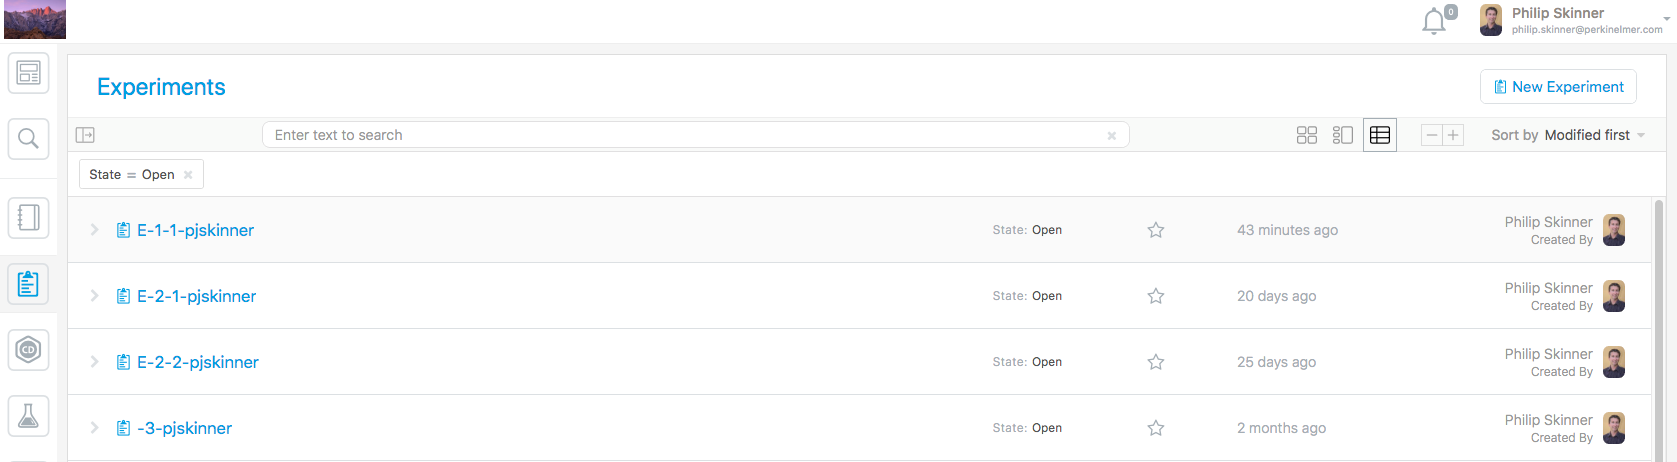Click the search magnifier sidebar icon
This screenshot has height=462, width=1677.
28,139
